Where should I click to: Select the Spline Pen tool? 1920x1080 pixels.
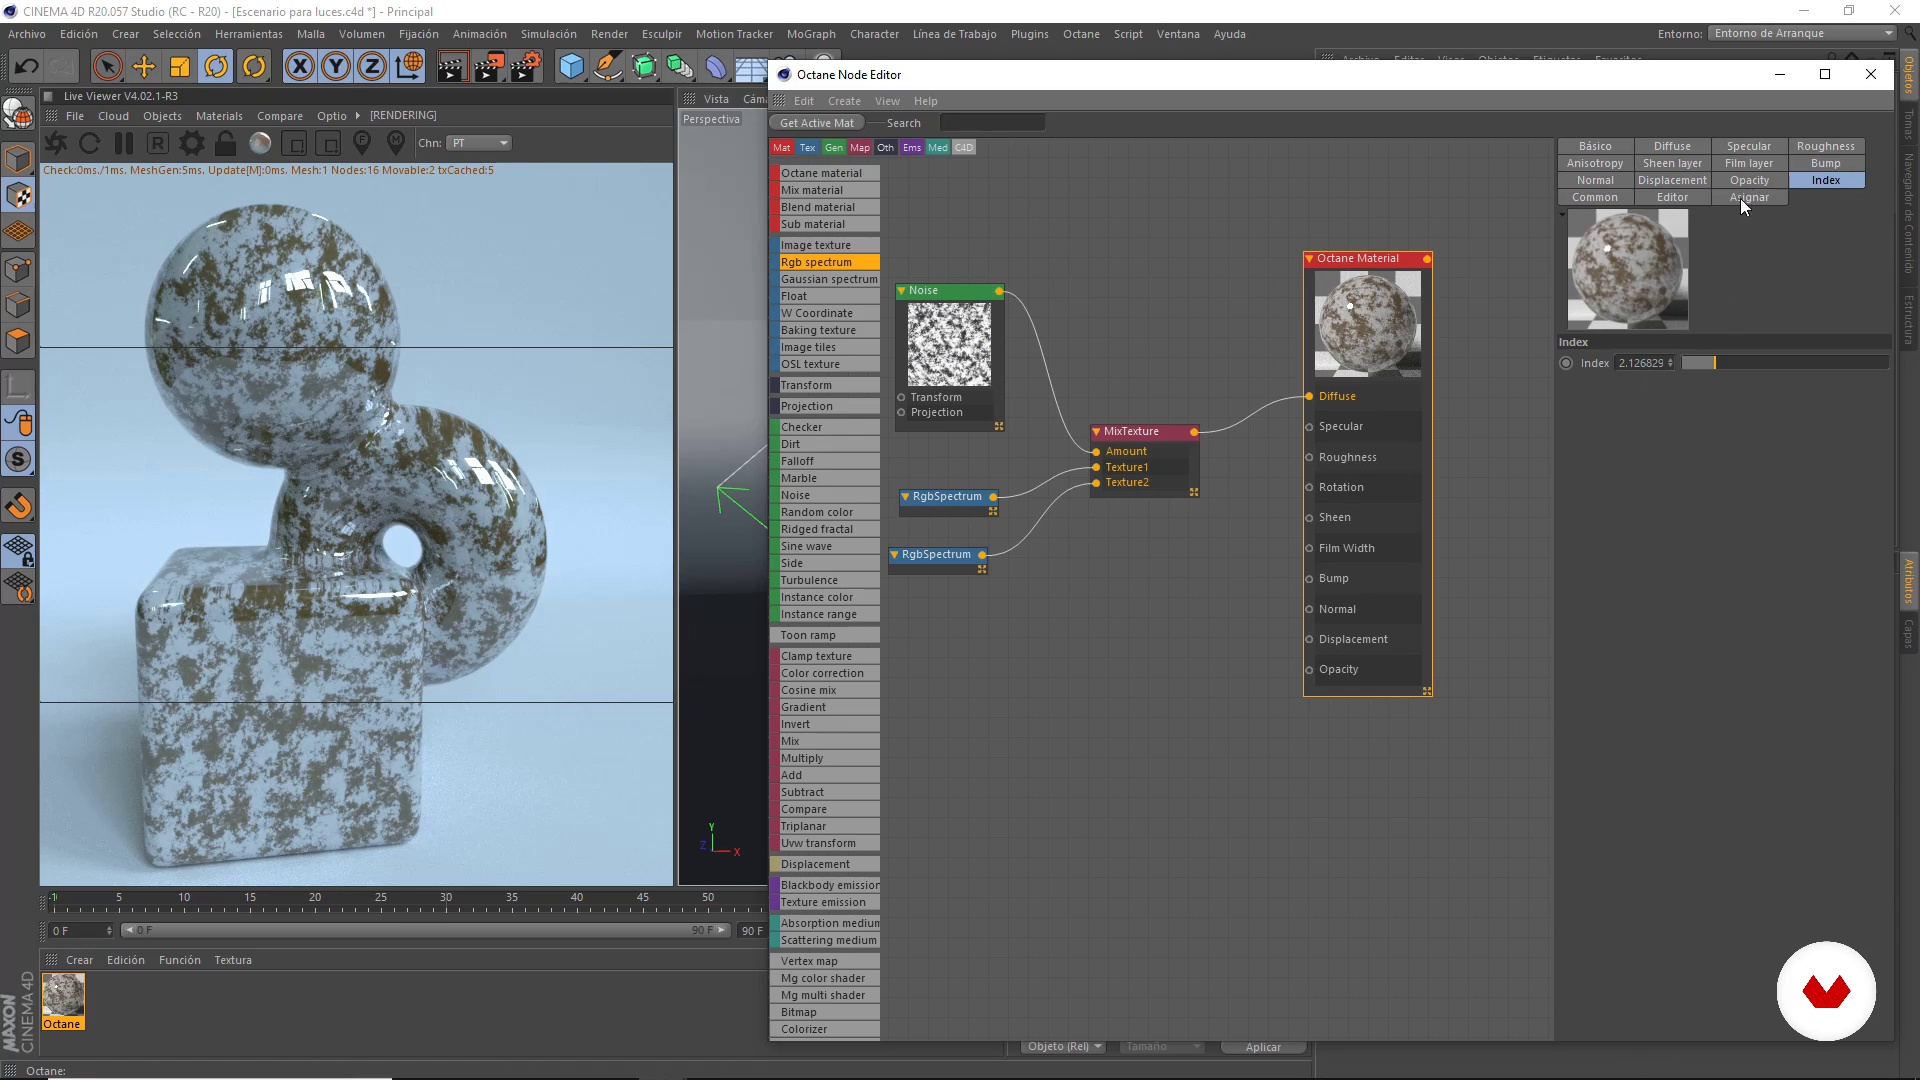click(x=607, y=67)
